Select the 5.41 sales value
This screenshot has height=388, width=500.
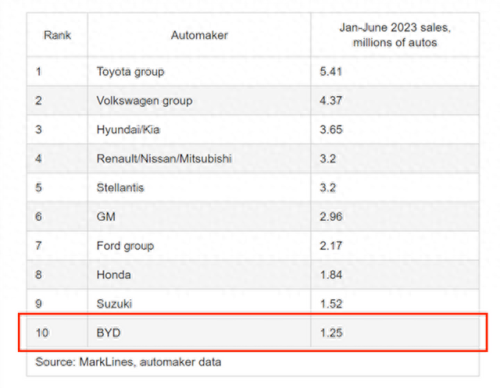click(x=331, y=71)
